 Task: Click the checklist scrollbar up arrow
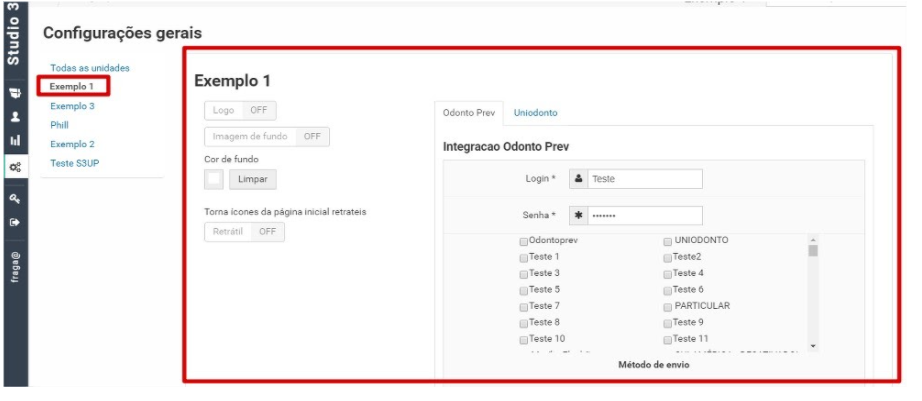[813, 240]
